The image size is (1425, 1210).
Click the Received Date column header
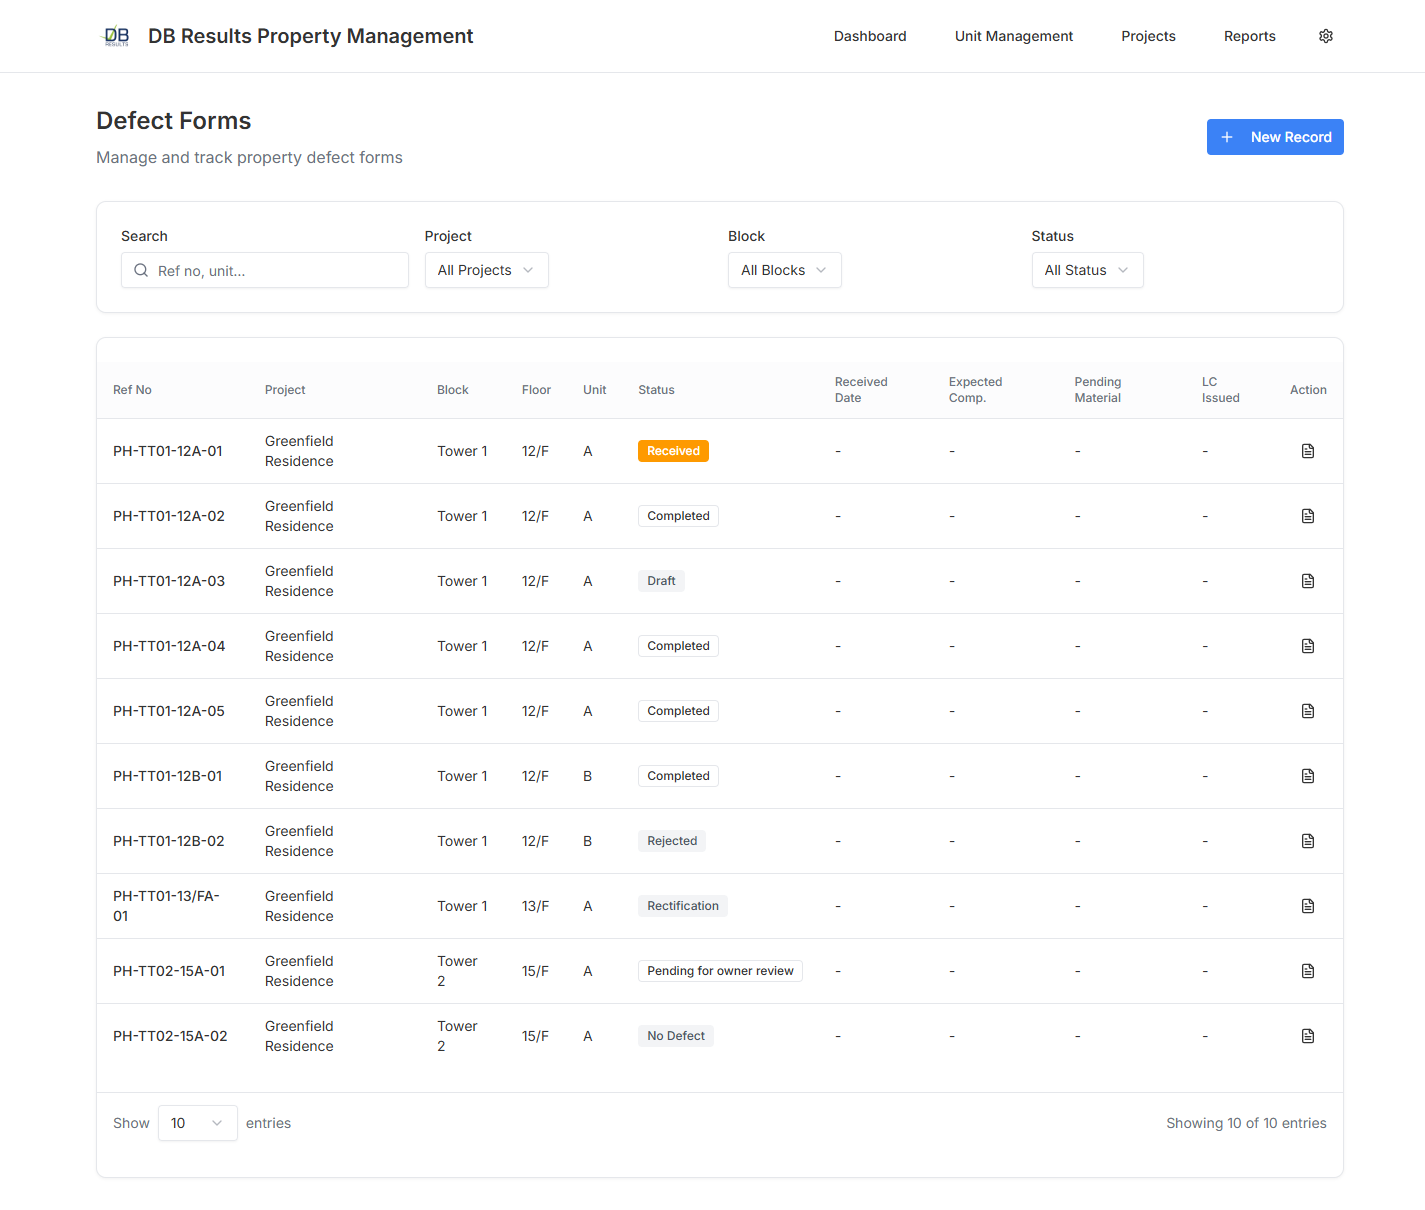[x=861, y=390]
